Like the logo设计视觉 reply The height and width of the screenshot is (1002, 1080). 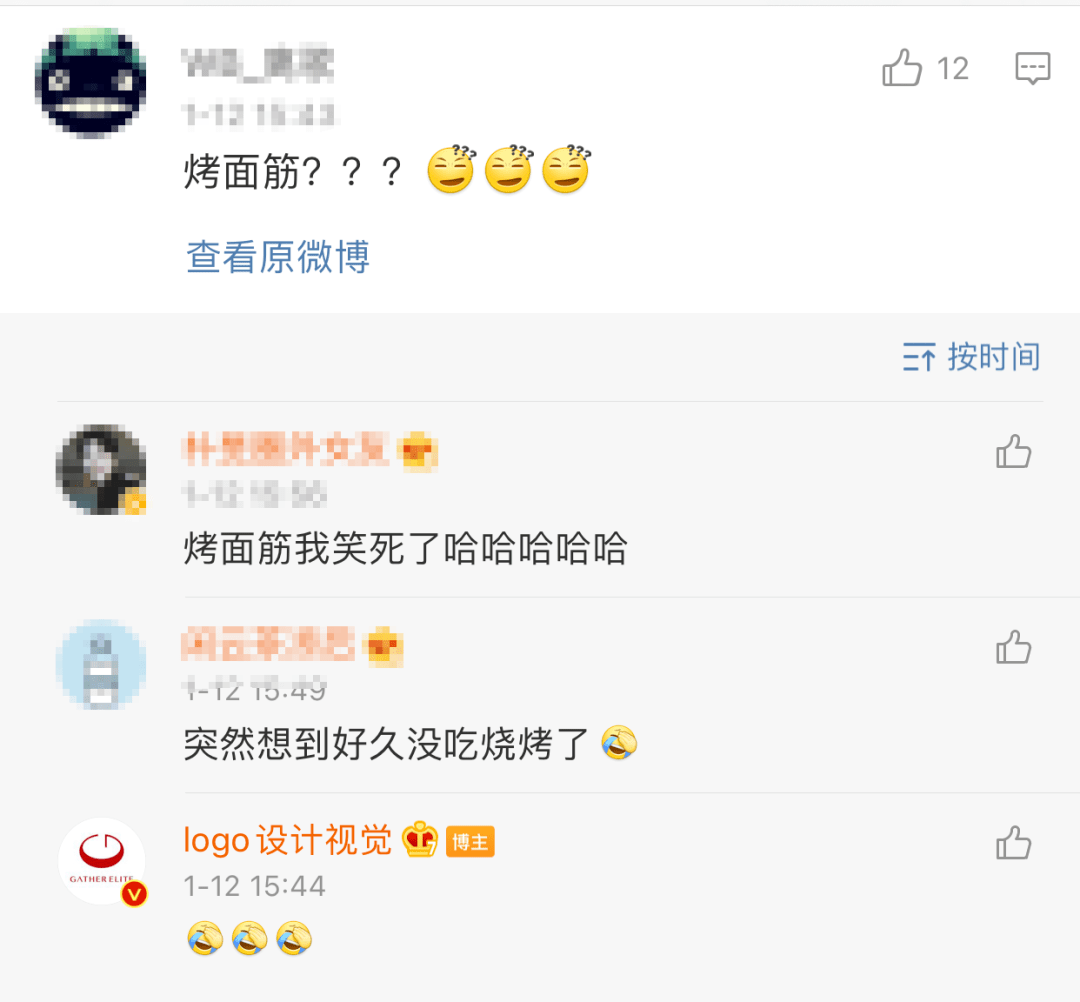1013,843
